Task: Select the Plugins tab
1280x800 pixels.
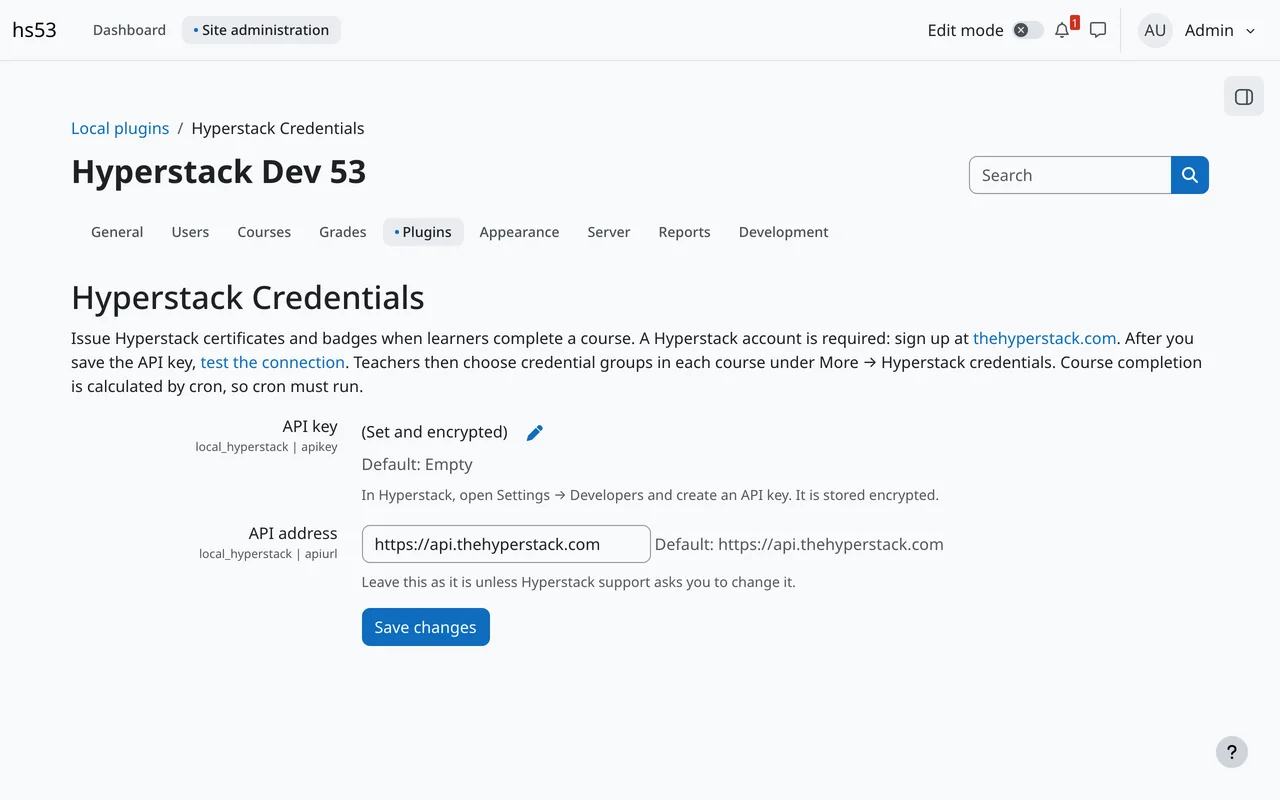Action: click(x=423, y=232)
